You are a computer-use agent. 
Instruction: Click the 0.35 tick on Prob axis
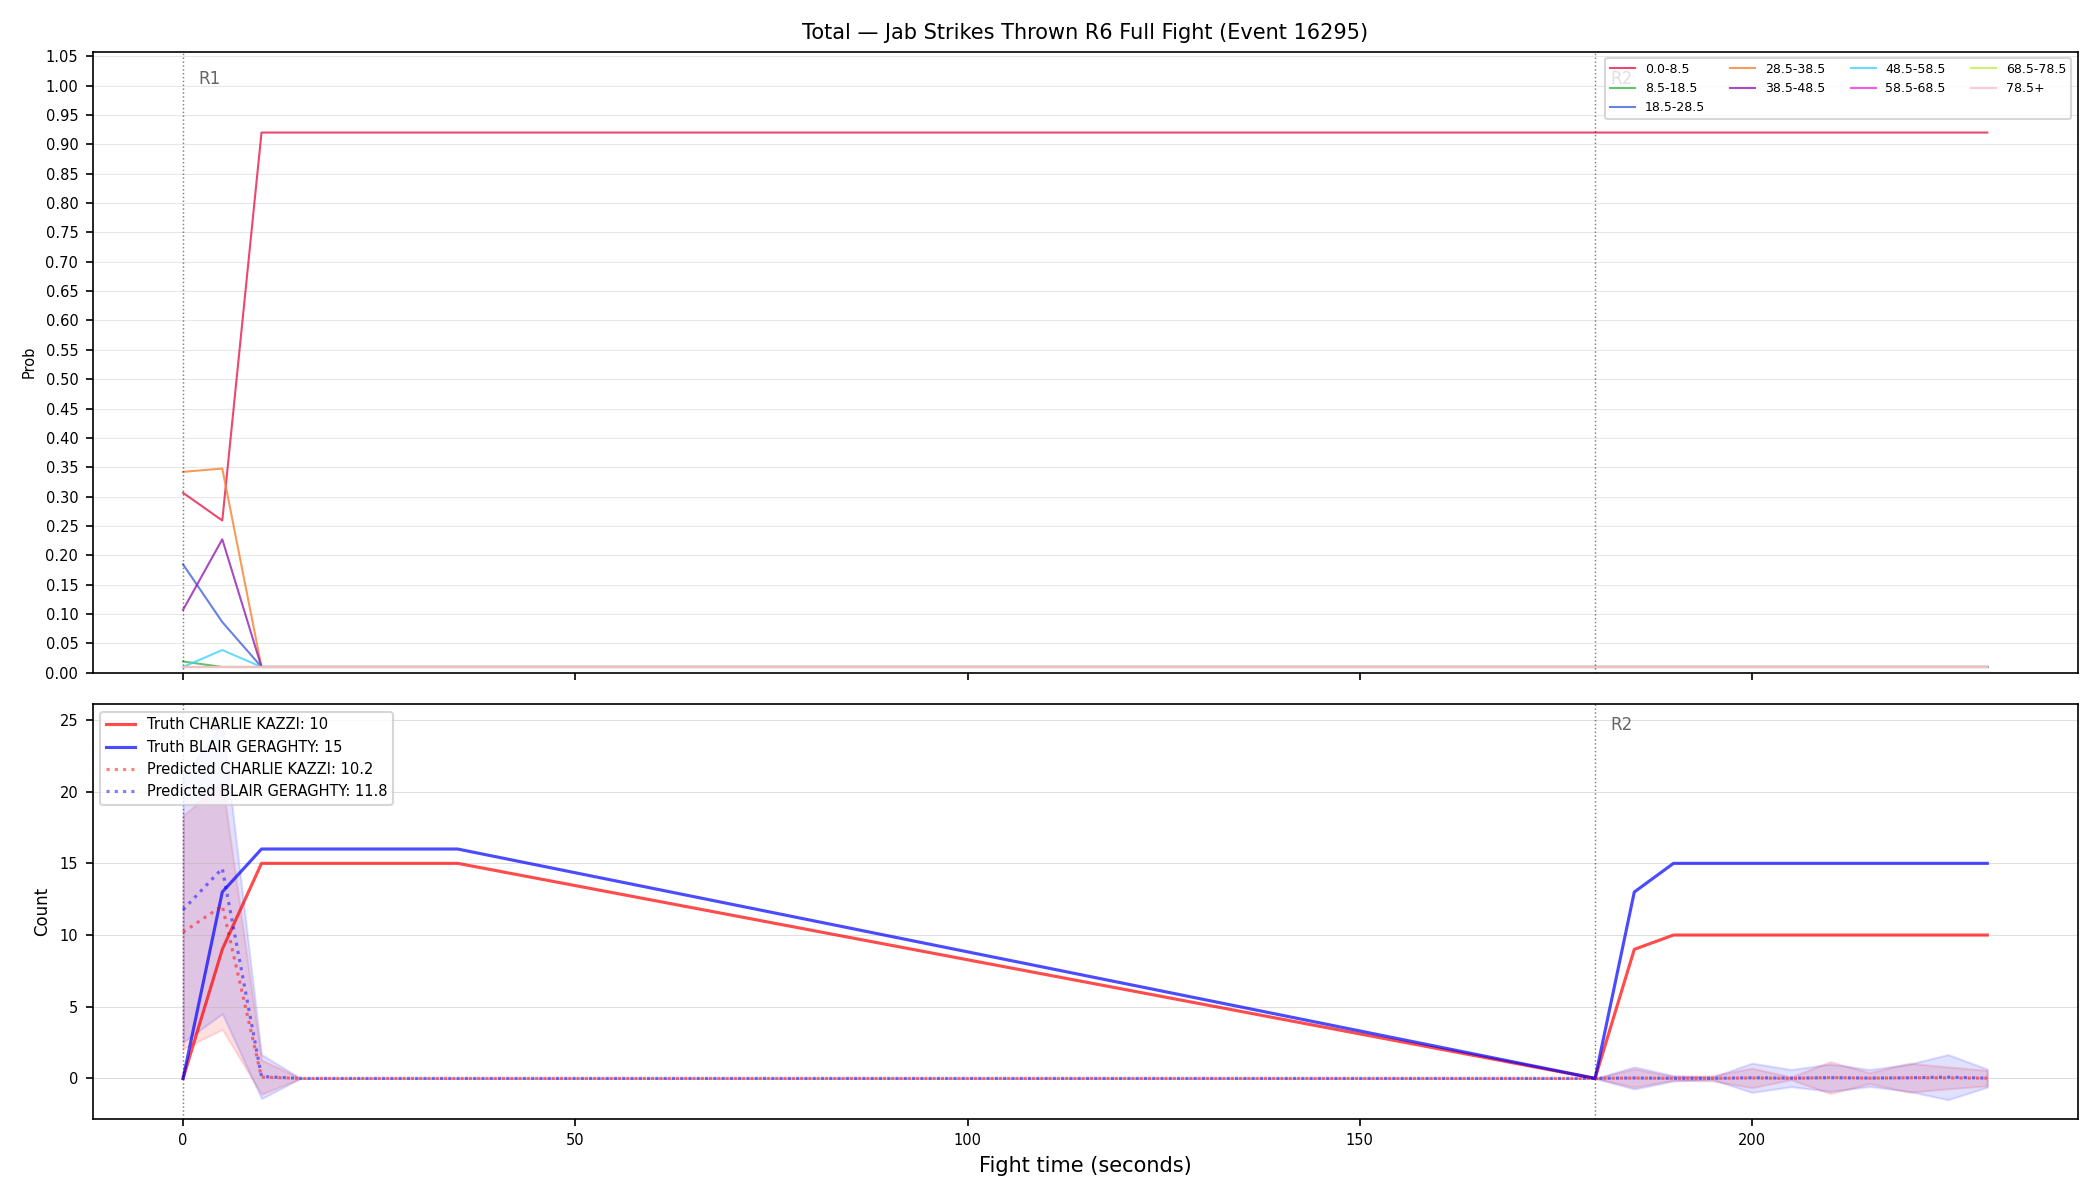(62, 468)
